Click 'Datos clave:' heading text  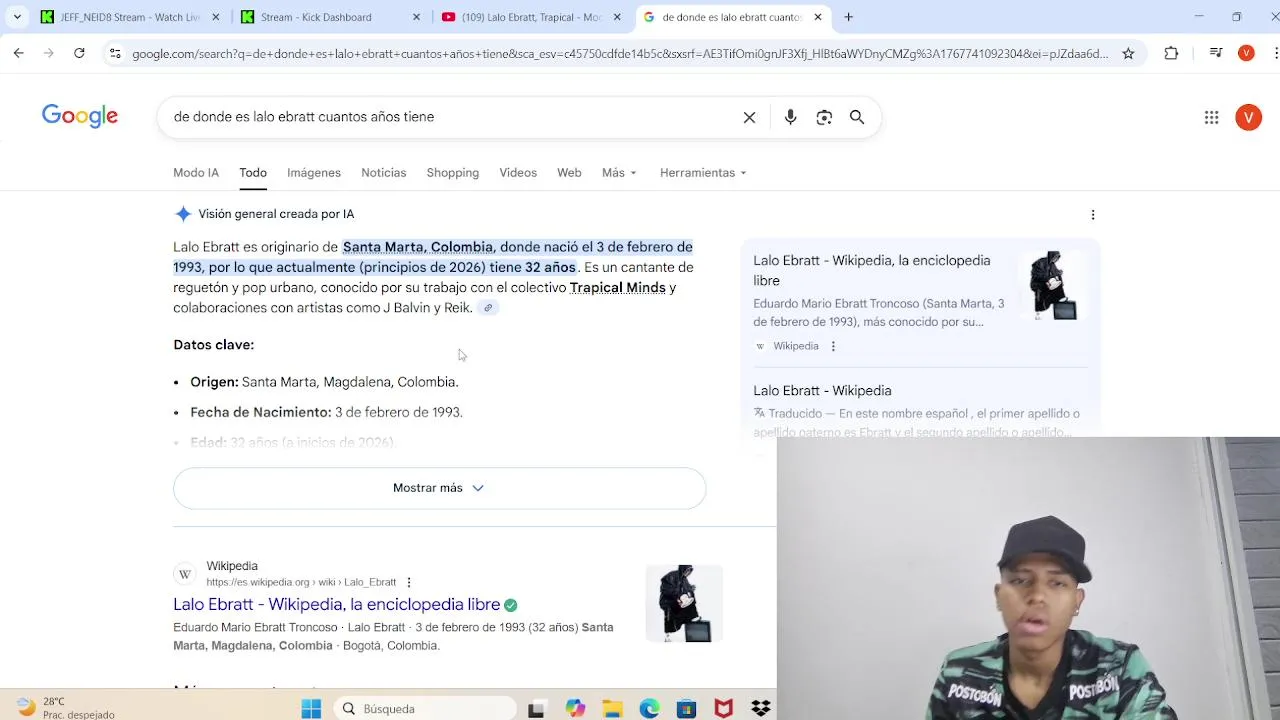click(x=213, y=345)
